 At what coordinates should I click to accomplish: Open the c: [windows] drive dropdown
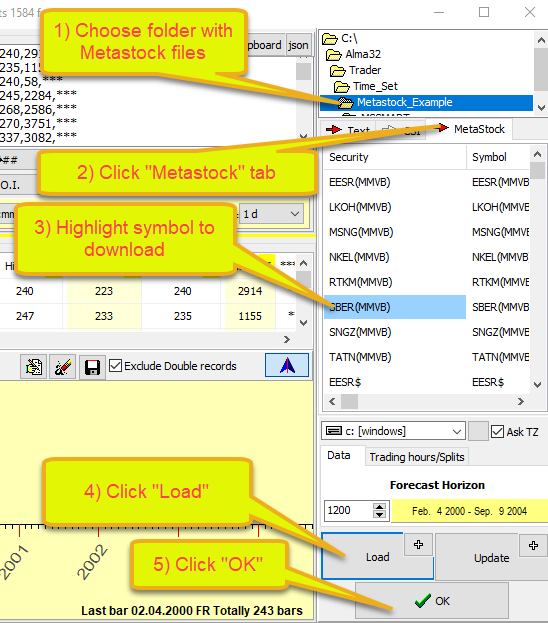(x=393, y=431)
